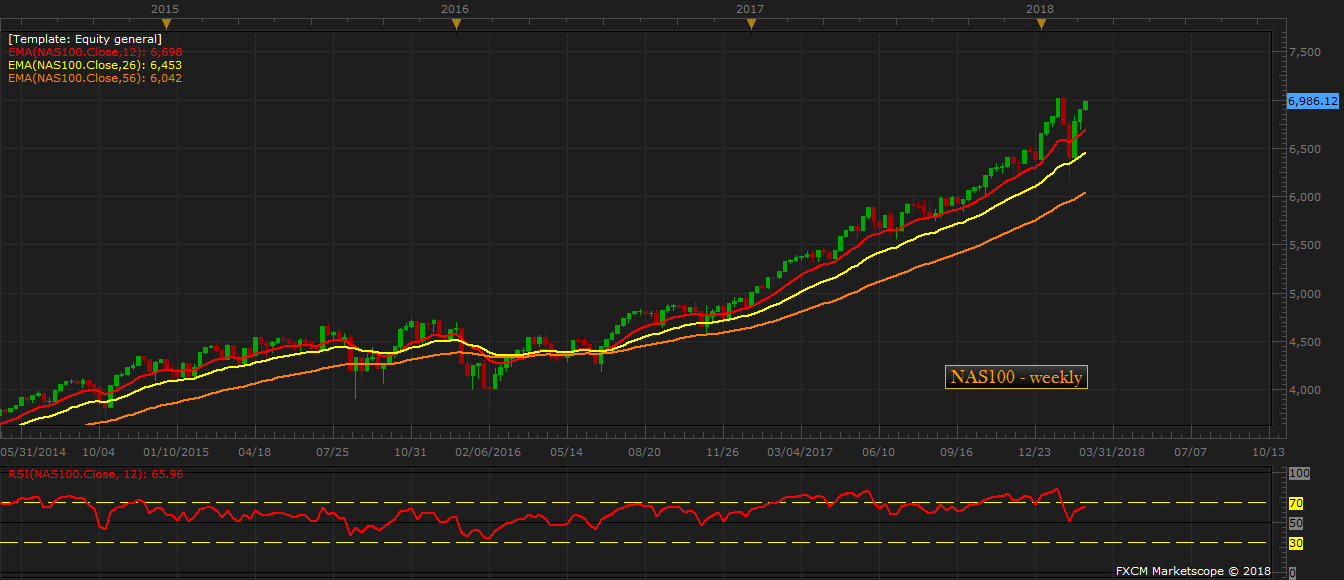Click the 03/31/2018 date axis label
The width and height of the screenshot is (1344, 580).
coord(1112,452)
